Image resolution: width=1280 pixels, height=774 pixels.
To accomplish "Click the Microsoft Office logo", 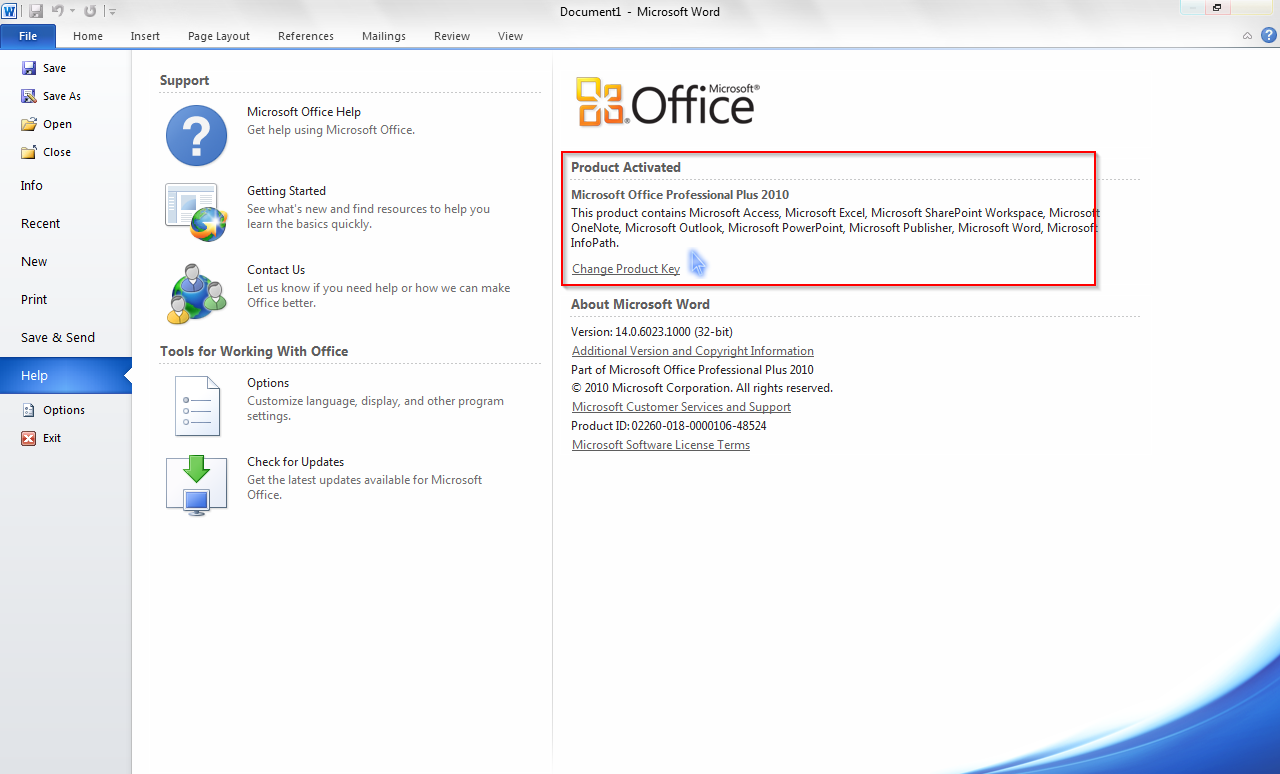I will [667, 102].
